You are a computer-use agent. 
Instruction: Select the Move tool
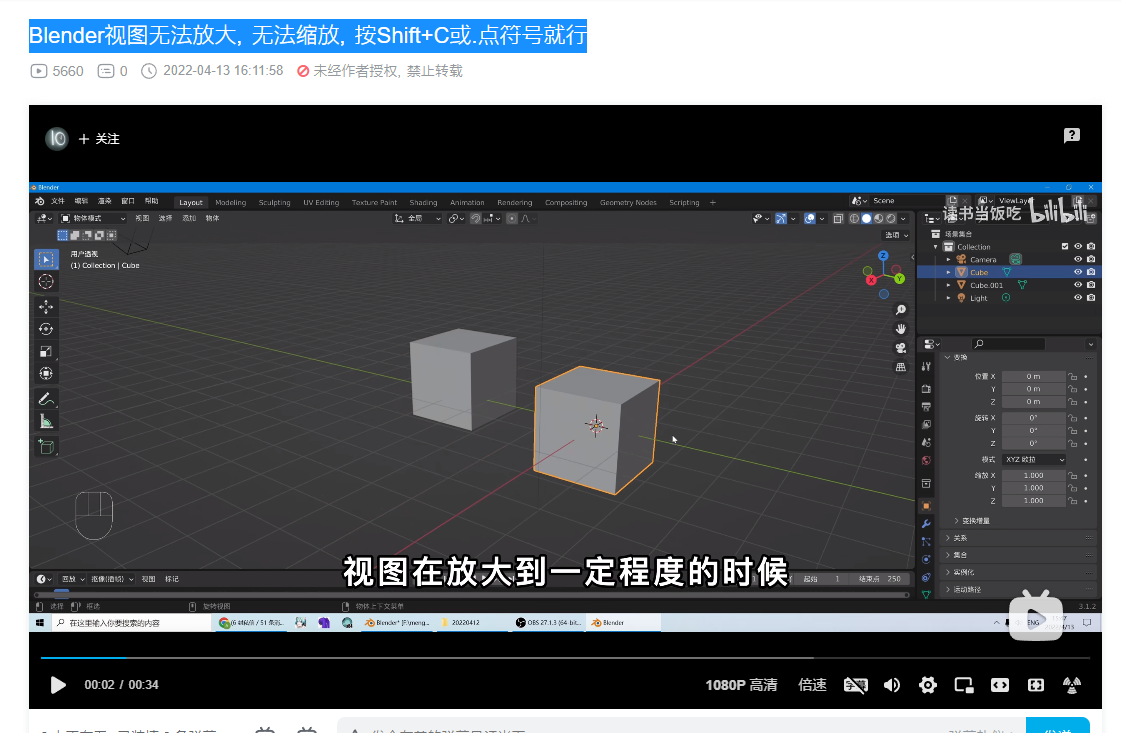[x=46, y=307]
